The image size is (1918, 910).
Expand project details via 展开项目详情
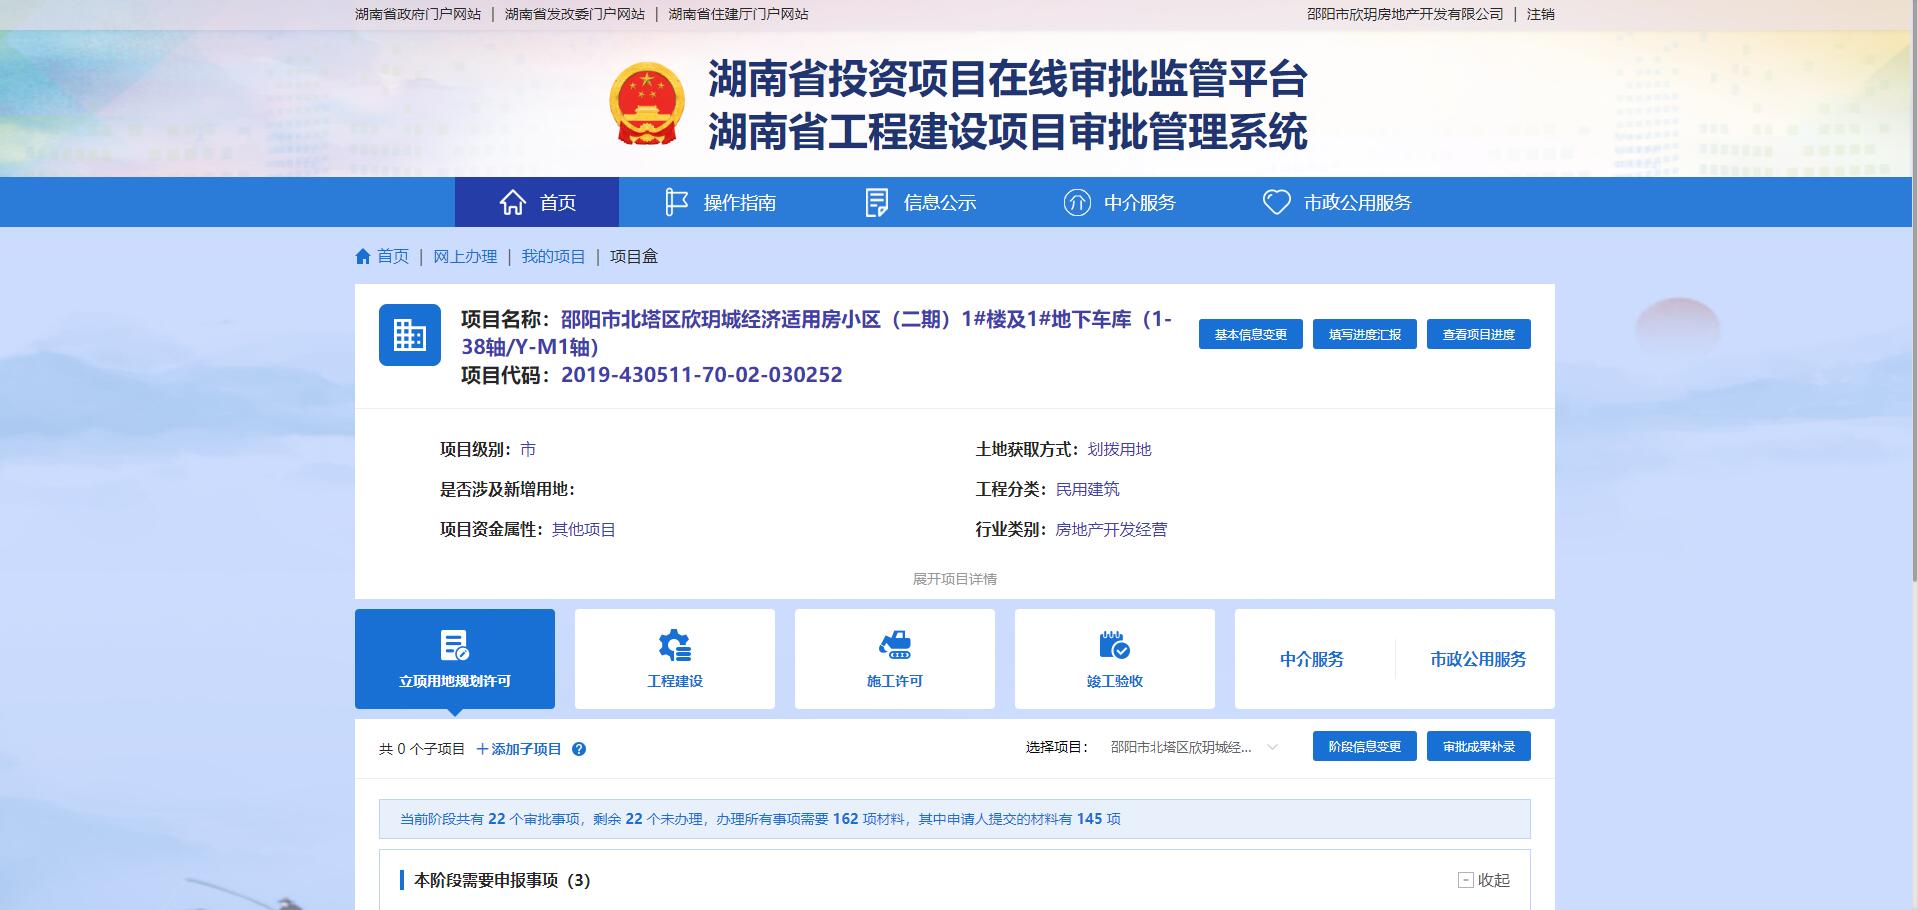point(955,579)
